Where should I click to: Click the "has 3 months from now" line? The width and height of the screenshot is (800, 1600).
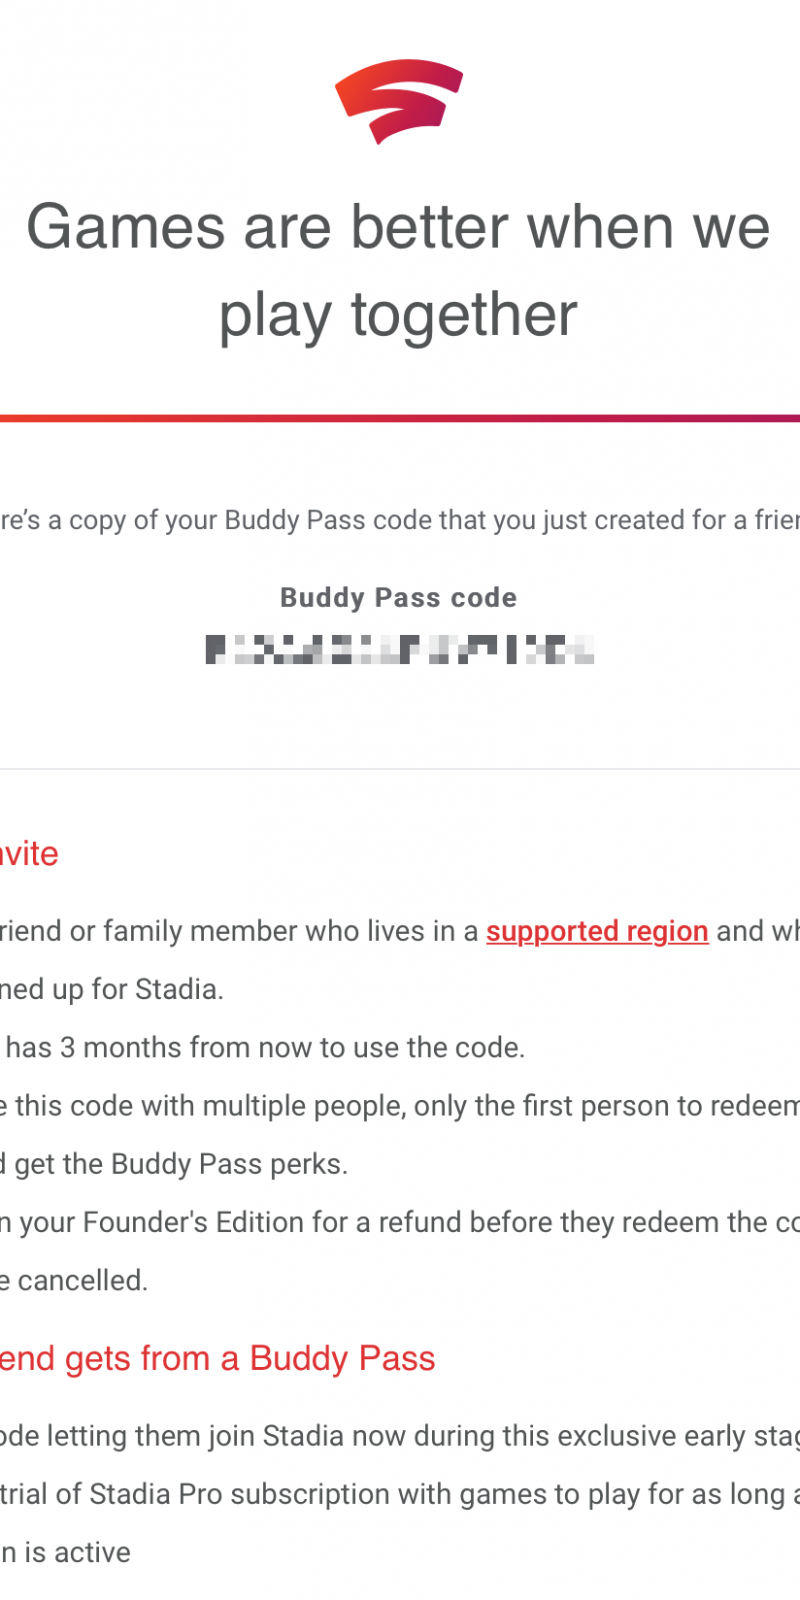pos(265,1047)
